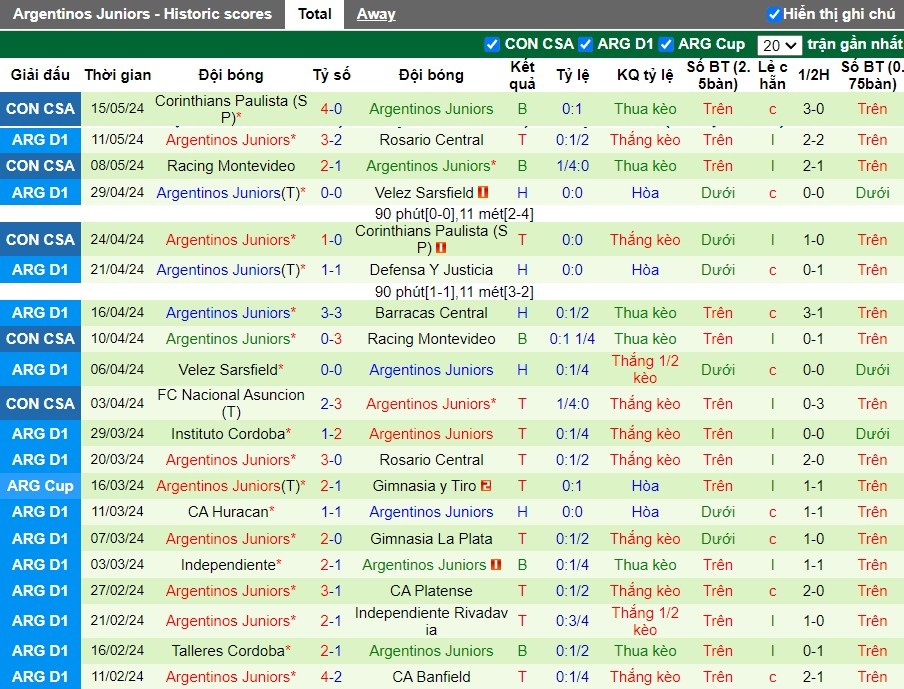
Task: Click the 4-2 score versus CA Banfield
Action: tap(332, 676)
